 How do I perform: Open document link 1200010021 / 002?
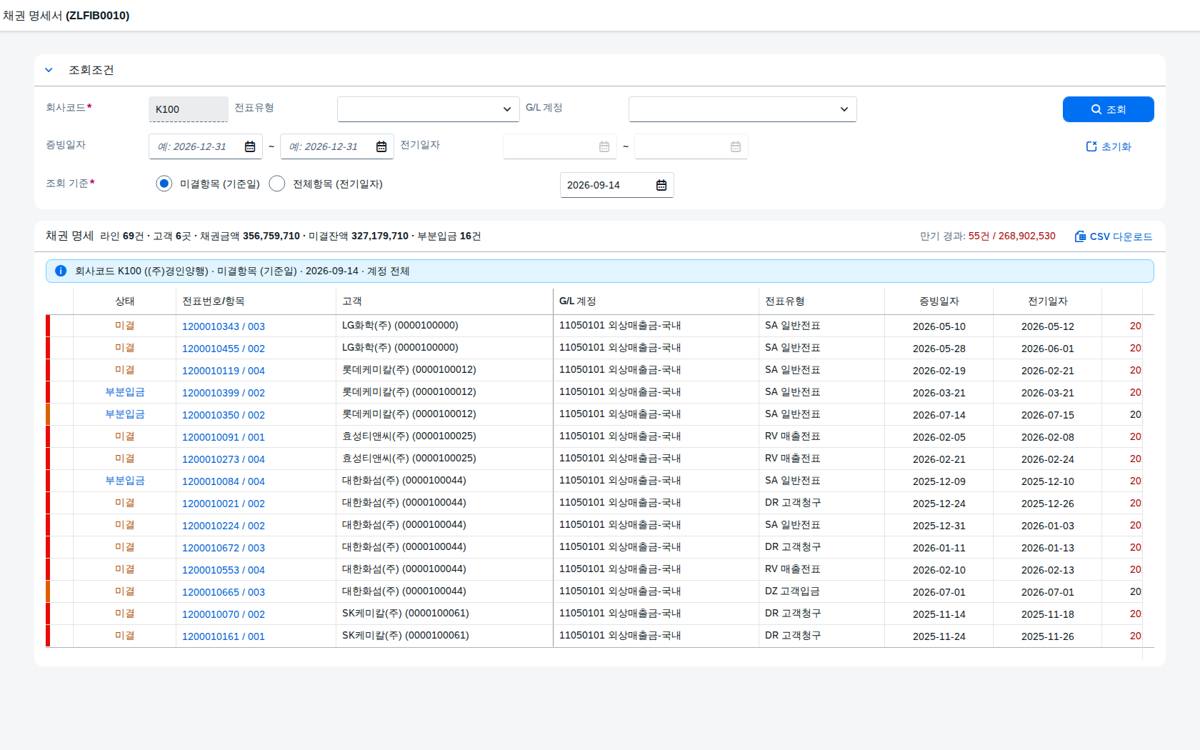223,504
